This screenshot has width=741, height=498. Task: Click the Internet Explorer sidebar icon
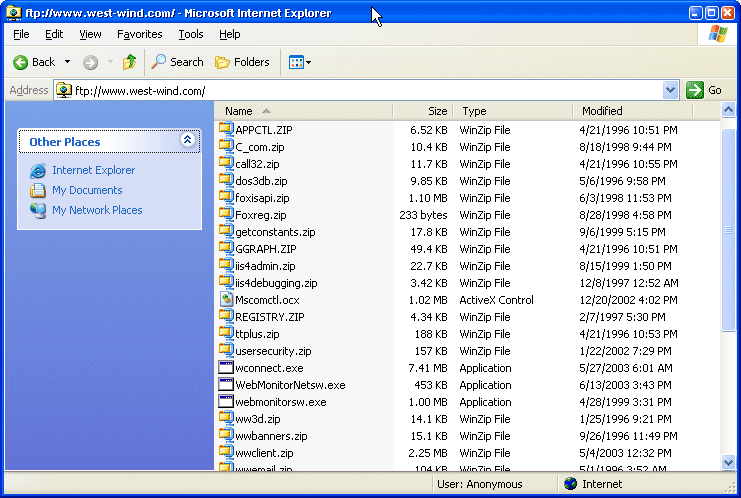click(38, 170)
